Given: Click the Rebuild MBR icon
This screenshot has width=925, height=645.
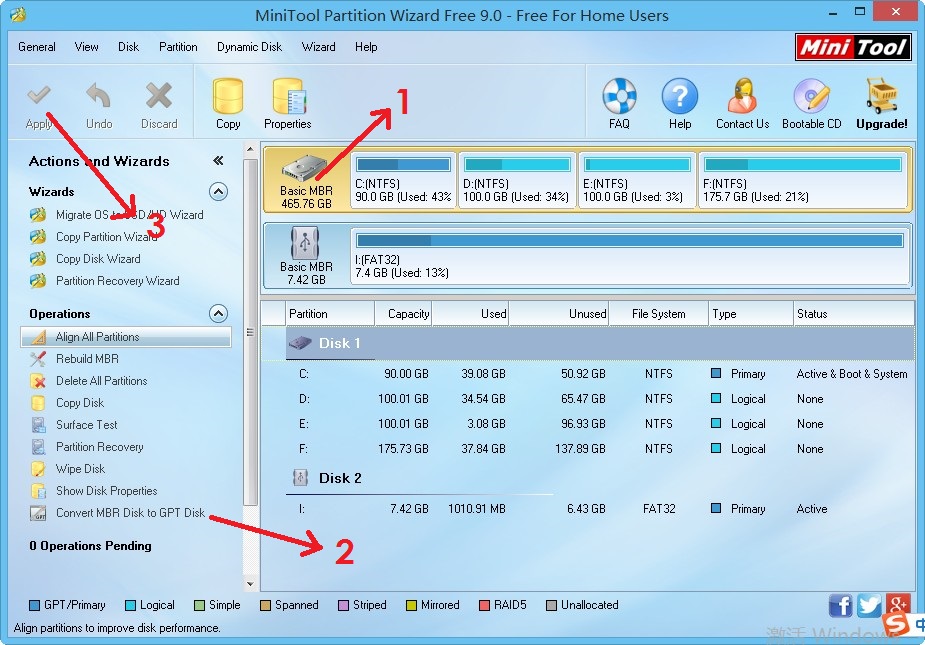Looking at the screenshot, I should pyautogui.click(x=38, y=359).
